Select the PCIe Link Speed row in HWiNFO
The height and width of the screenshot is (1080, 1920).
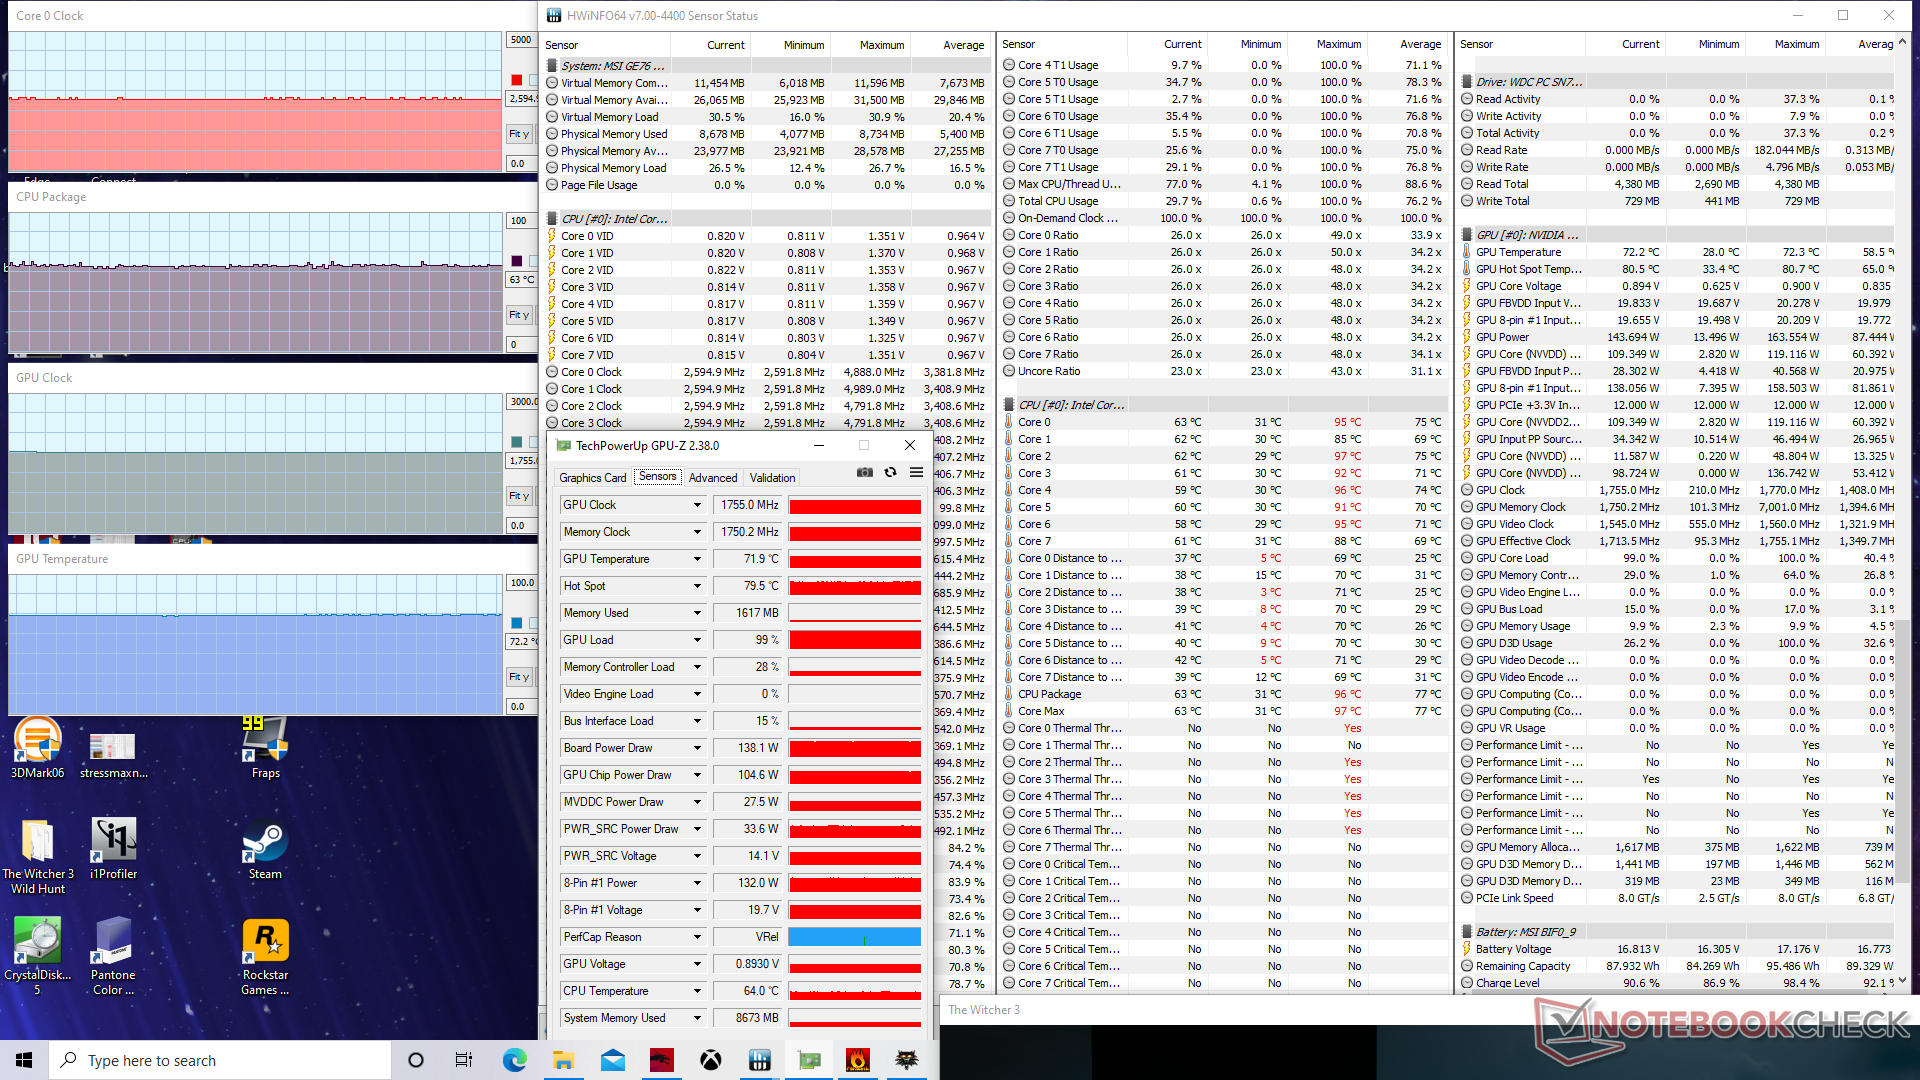click(x=1677, y=898)
